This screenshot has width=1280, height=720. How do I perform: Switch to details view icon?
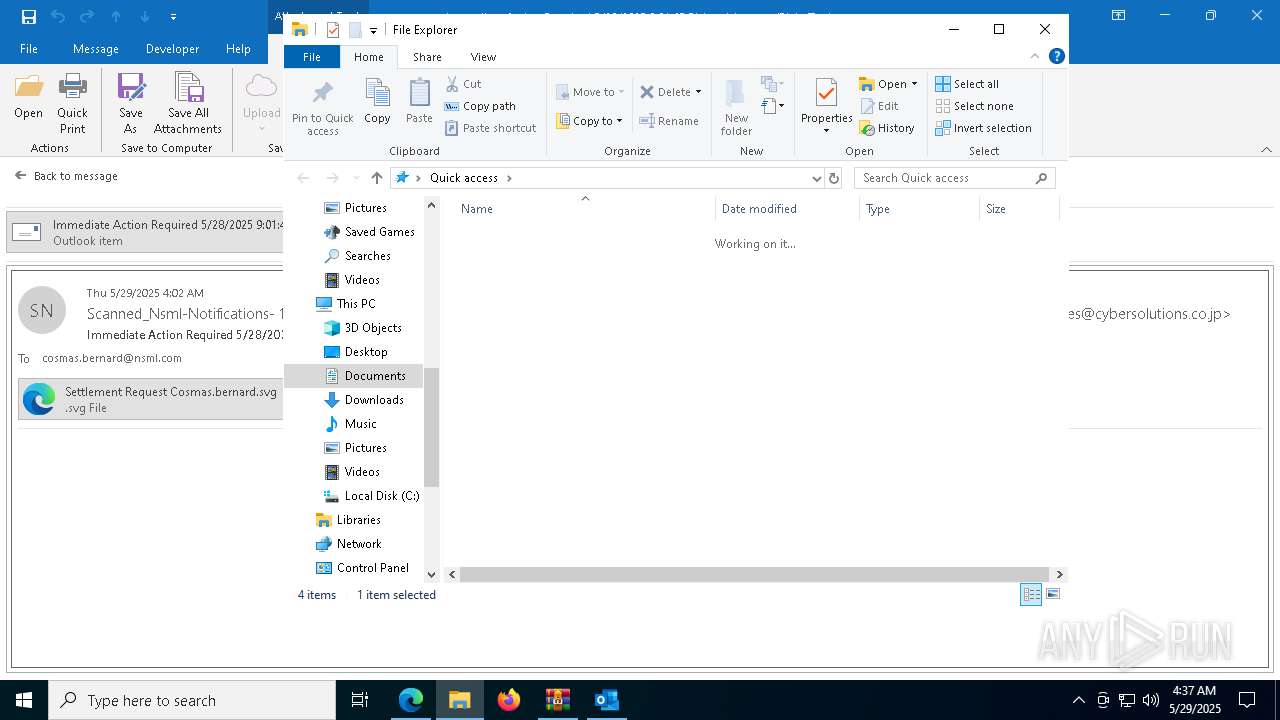click(1031, 595)
